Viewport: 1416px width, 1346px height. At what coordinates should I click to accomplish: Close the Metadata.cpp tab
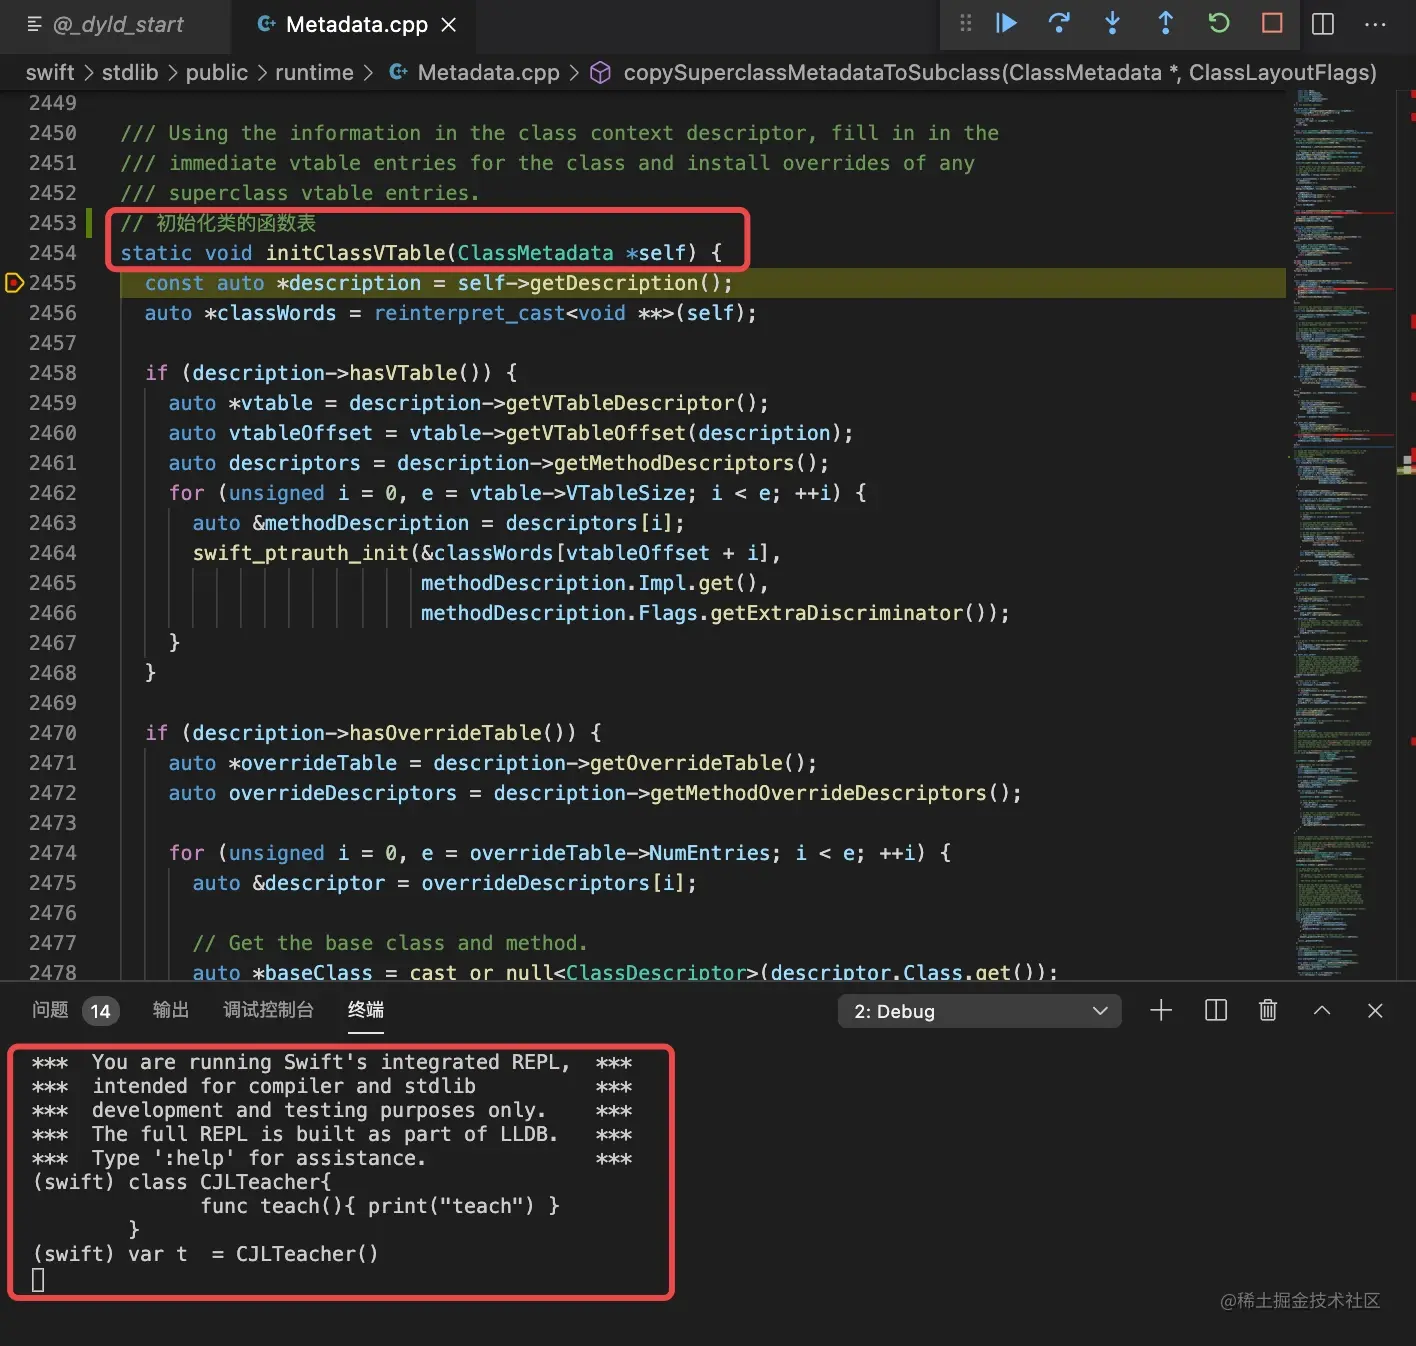click(449, 25)
